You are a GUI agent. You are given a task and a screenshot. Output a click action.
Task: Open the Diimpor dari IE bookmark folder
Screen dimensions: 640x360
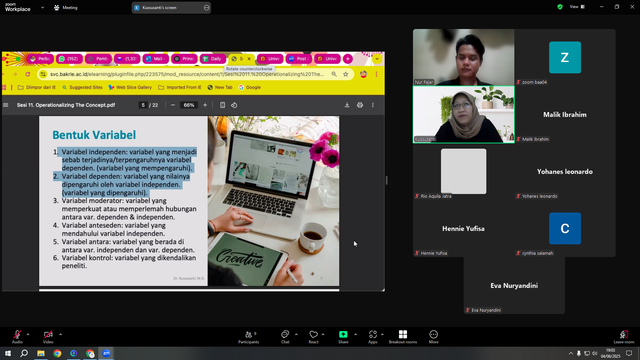37,87
